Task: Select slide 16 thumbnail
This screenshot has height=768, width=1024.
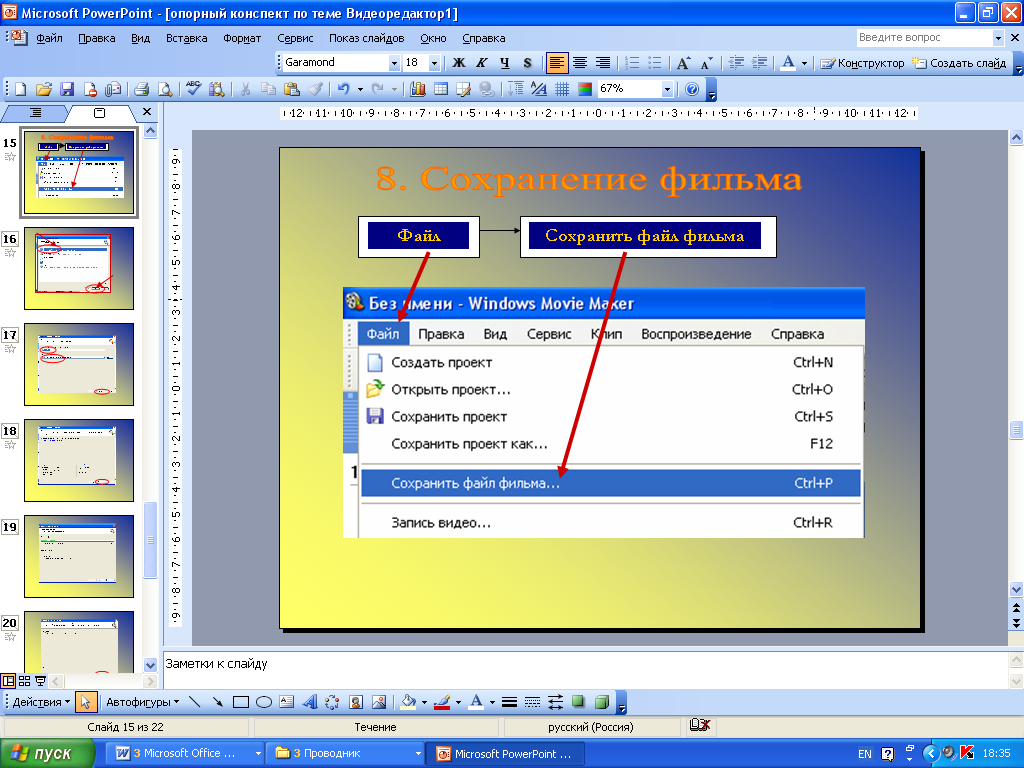Action: pyautogui.click(x=79, y=268)
